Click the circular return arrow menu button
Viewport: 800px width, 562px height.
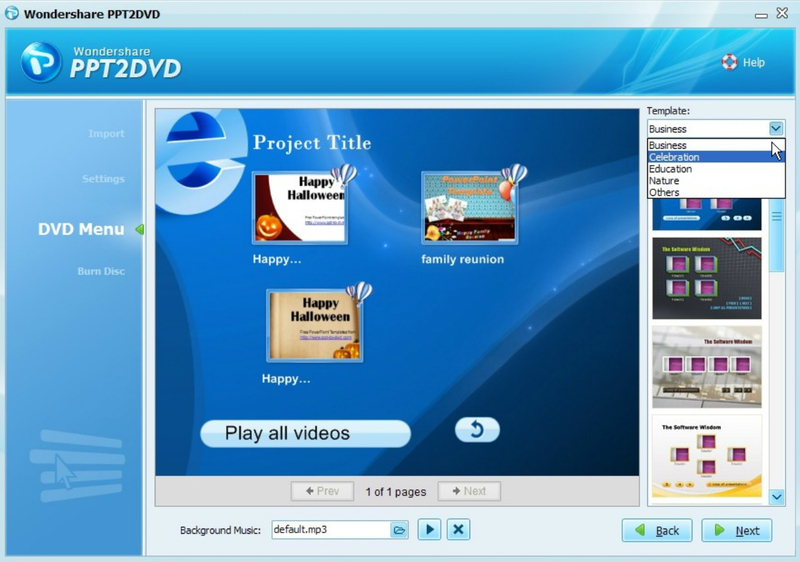[477, 429]
